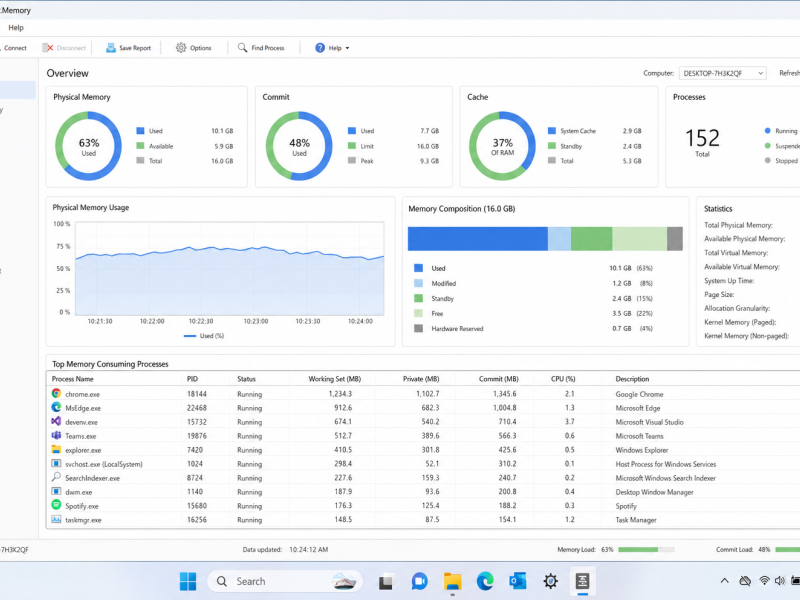Click the Disconnect red X icon
The width and height of the screenshot is (800, 600).
[47, 47]
